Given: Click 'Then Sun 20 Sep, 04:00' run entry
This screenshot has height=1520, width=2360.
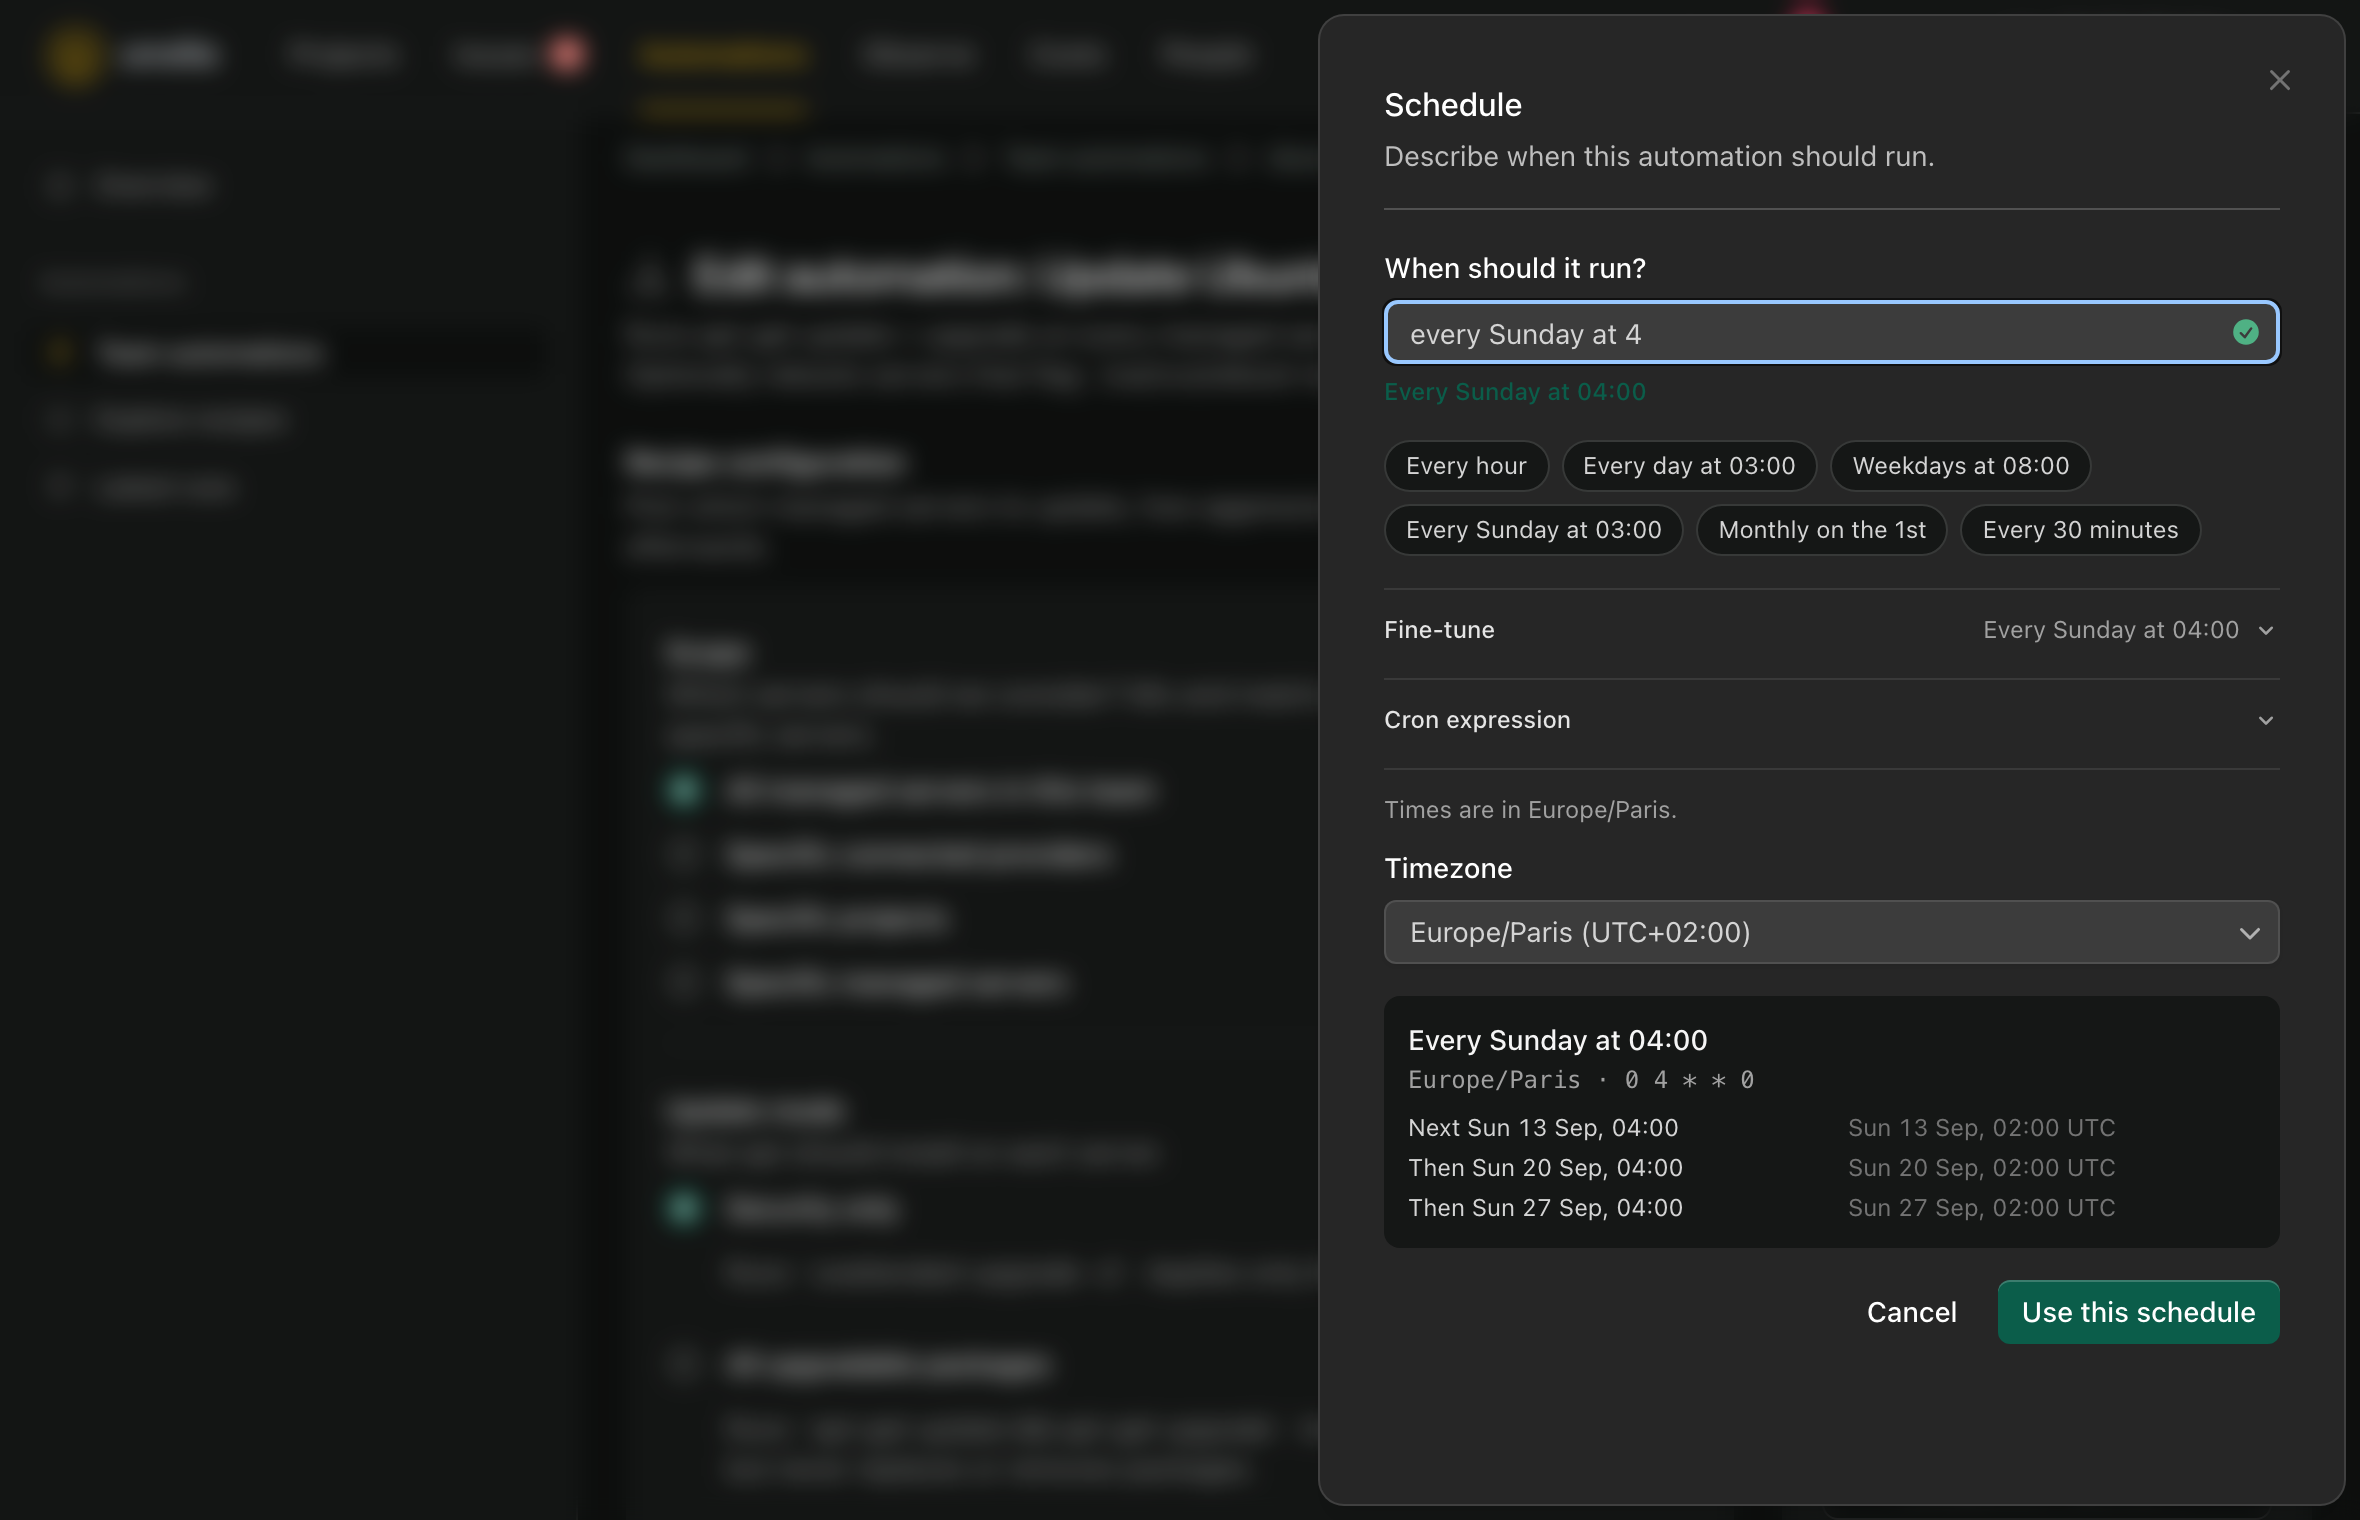Looking at the screenshot, I should [1545, 1168].
